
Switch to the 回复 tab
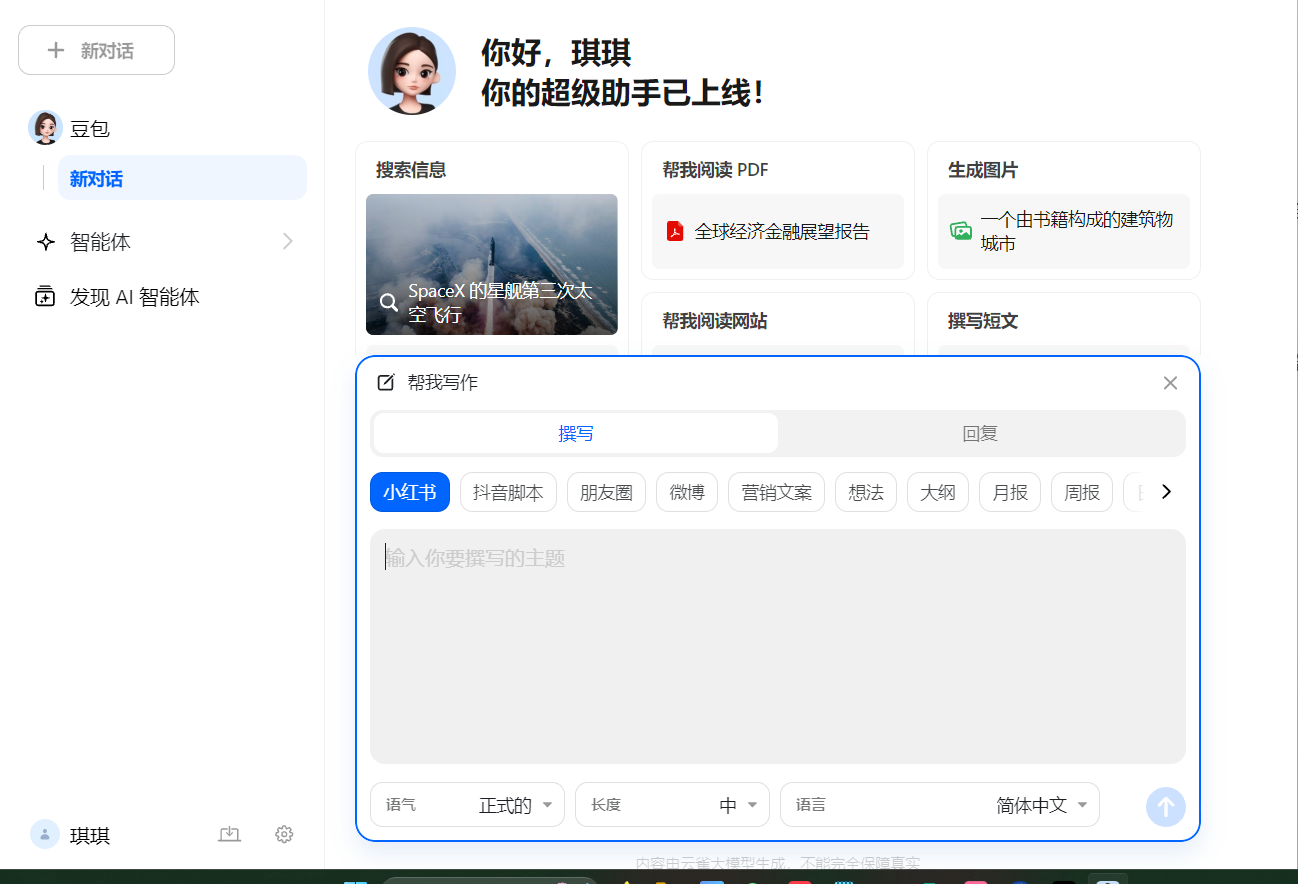click(x=980, y=433)
